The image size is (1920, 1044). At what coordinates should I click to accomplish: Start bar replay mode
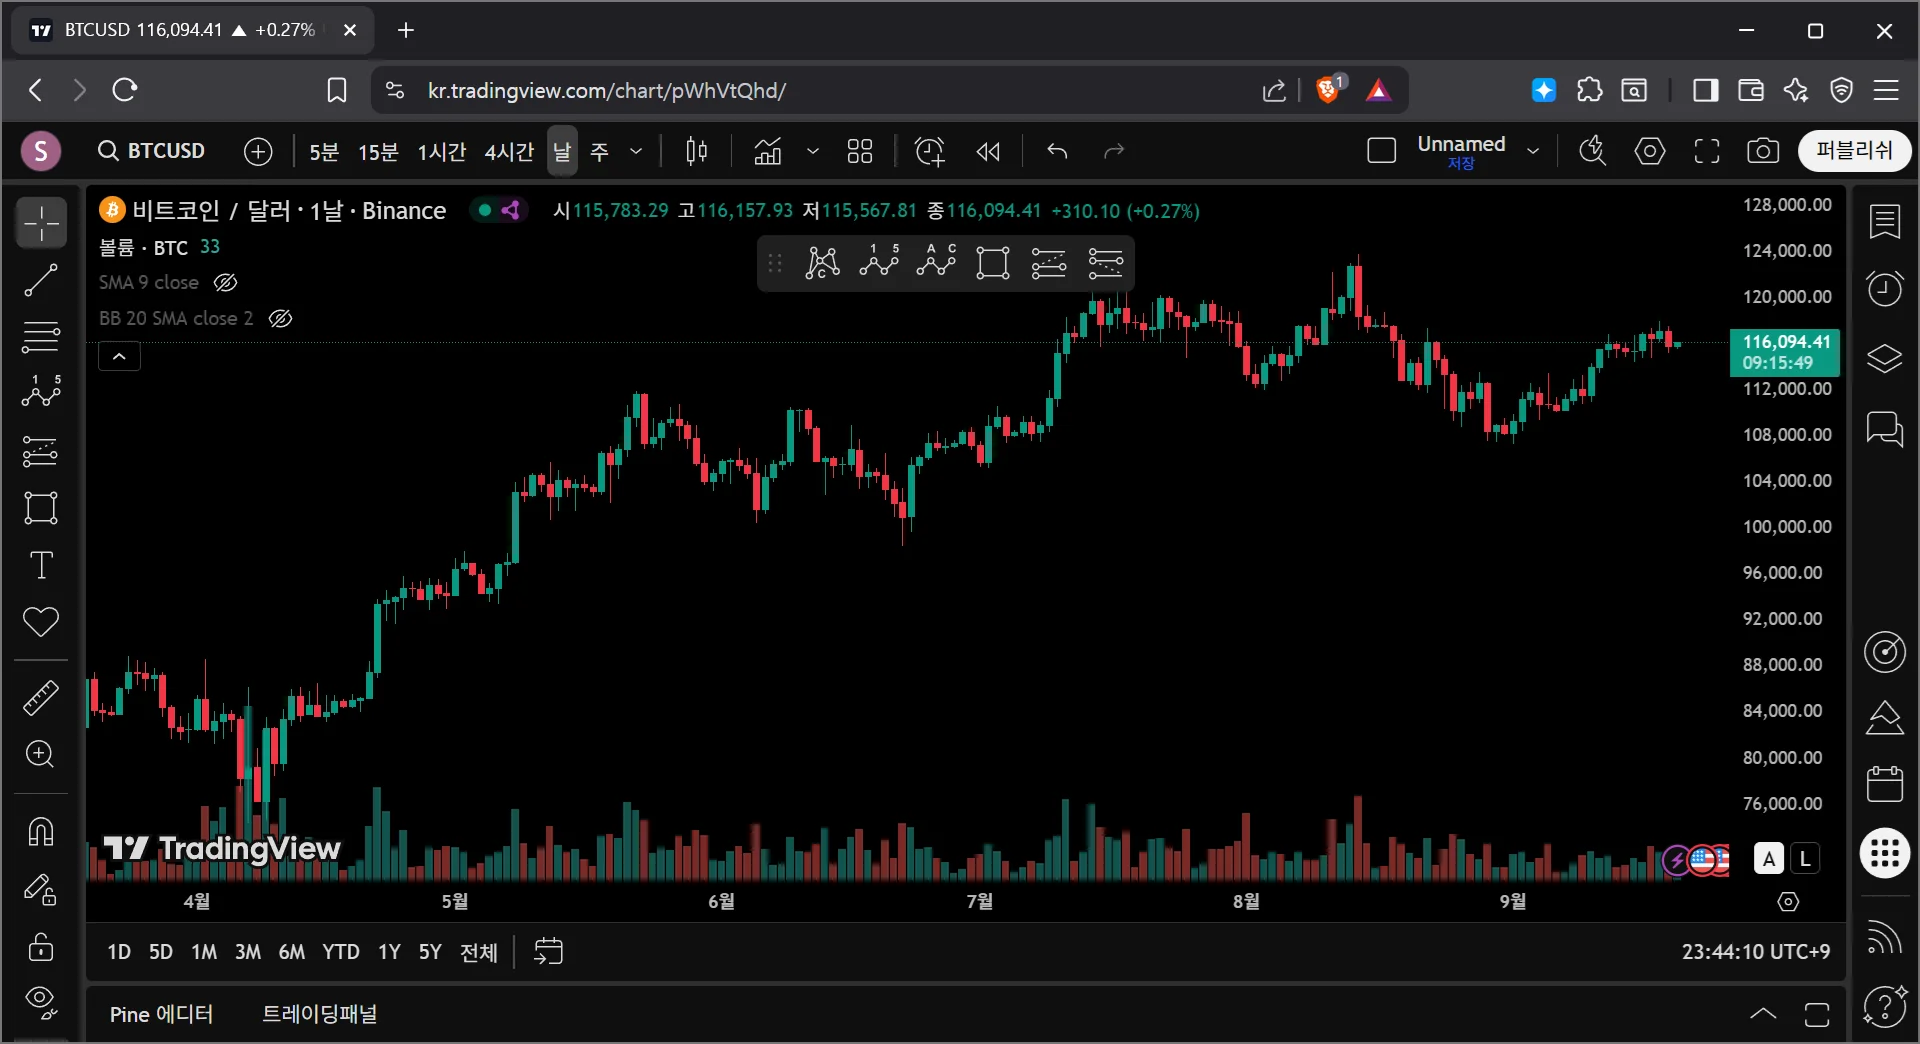point(988,152)
